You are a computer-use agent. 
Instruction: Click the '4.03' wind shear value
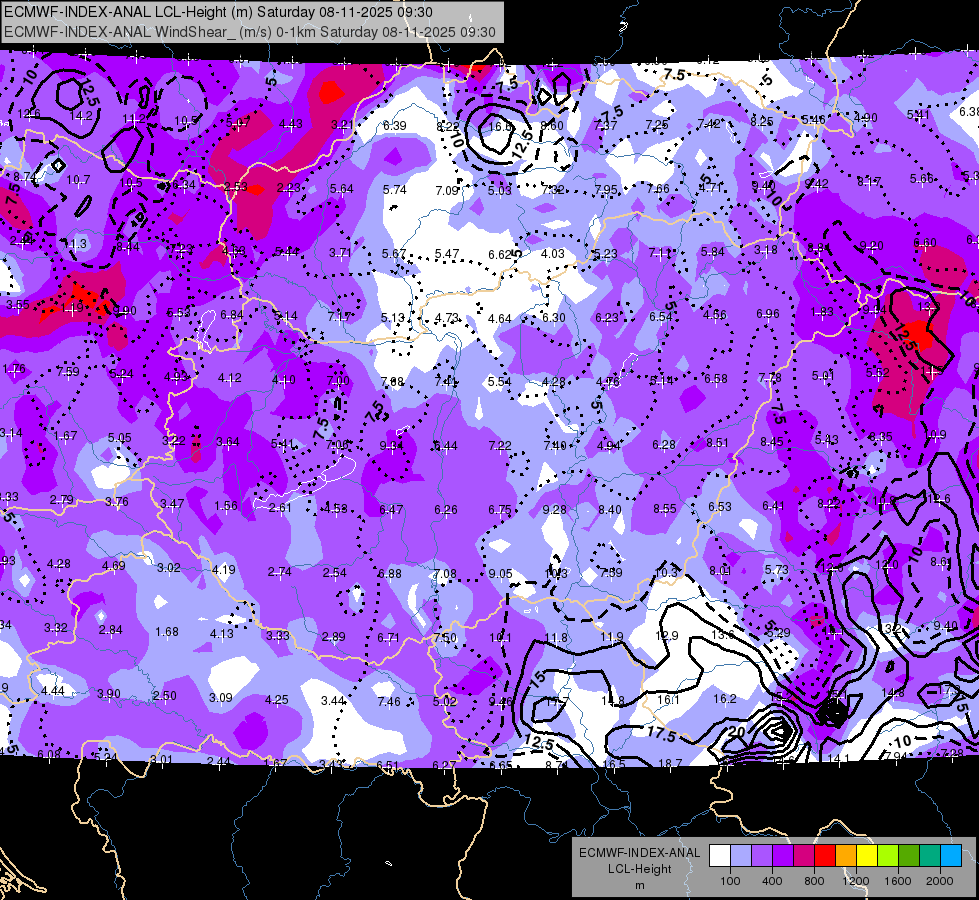point(553,254)
